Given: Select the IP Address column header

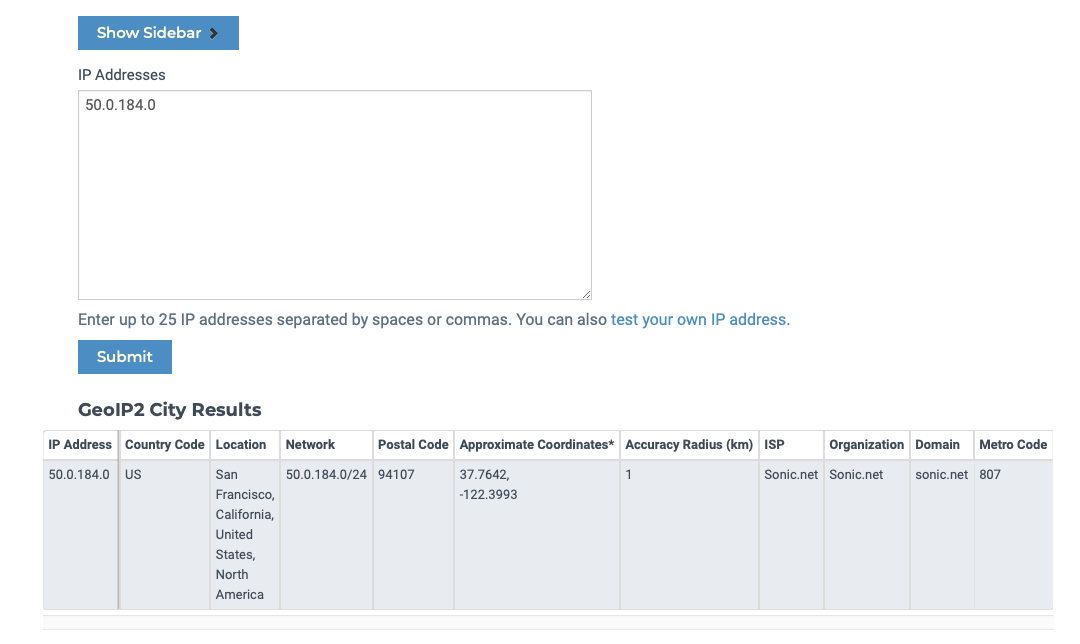Looking at the screenshot, I should click(x=80, y=445).
